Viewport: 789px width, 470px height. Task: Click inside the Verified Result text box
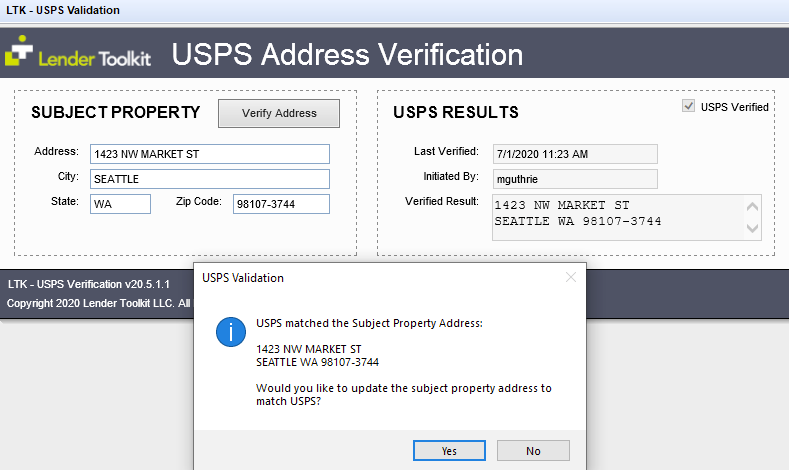click(615, 216)
